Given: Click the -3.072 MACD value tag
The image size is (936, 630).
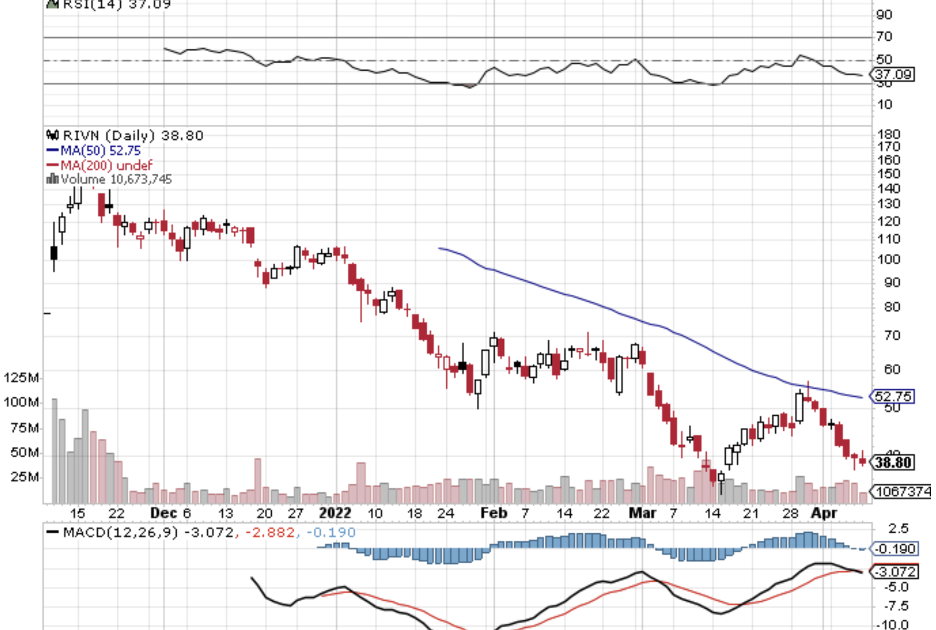Looking at the screenshot, I should point(890,572).
